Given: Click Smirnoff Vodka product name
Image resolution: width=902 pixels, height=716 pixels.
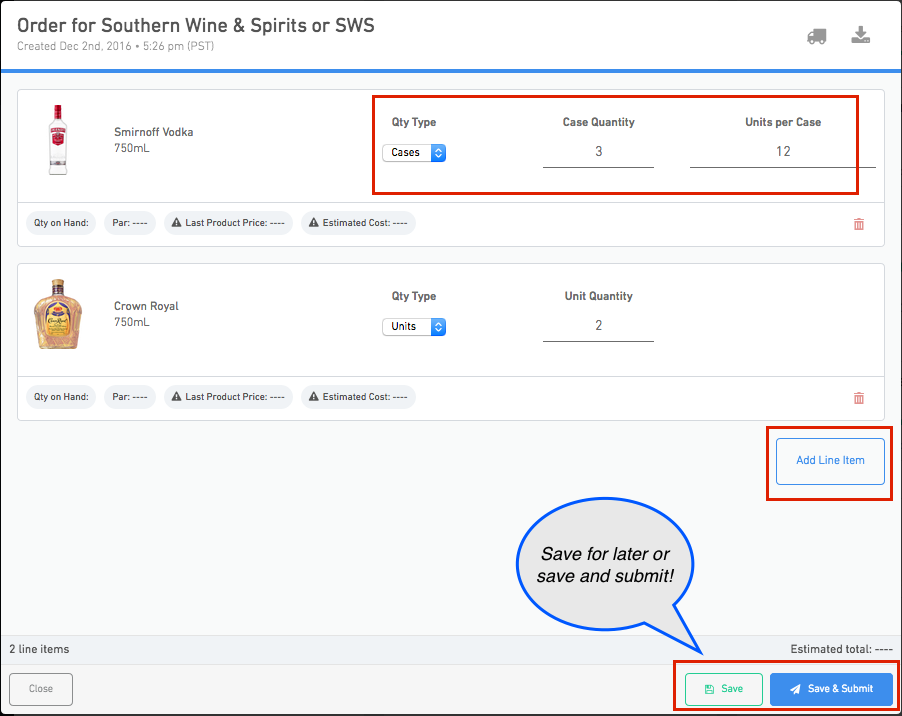Looking at the screenshot, I should click(x=154, y=132).
